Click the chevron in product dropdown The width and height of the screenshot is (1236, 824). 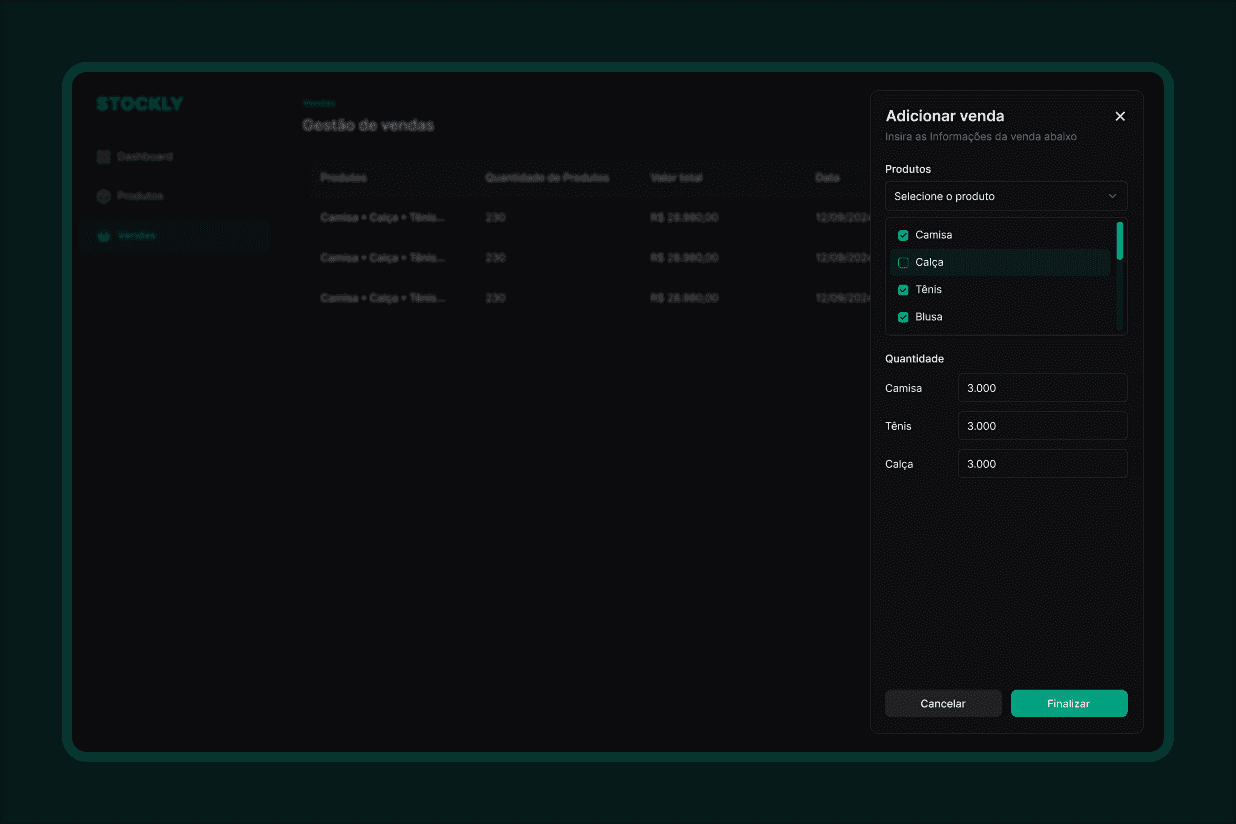1112,196
